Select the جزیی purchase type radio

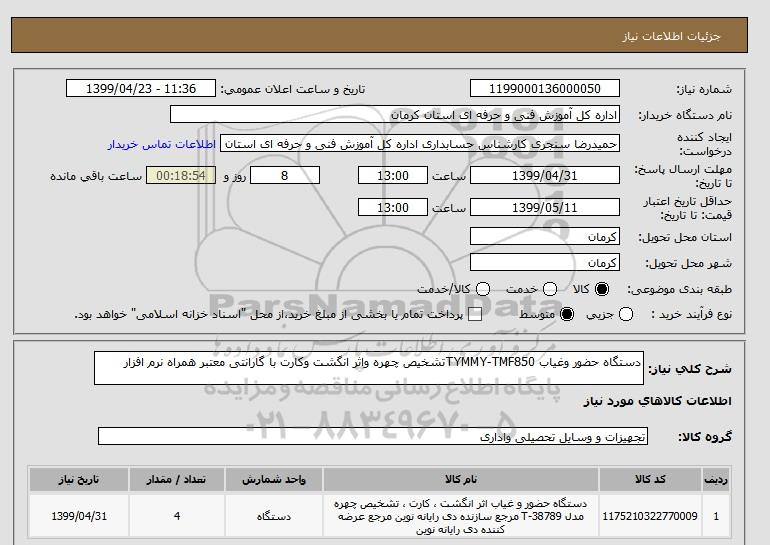[626, 314]
